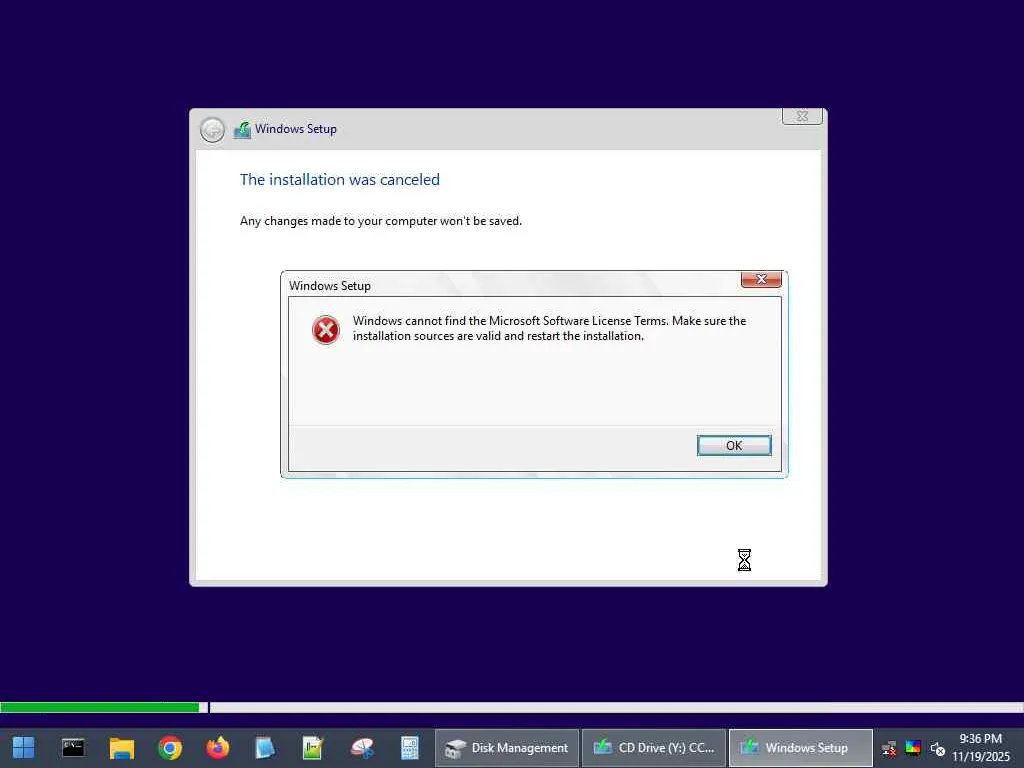Launch Firefox from the taskbar
The height and width of the screenshot is (768, 1024).
pyautogui.click(x=217, y=748)
